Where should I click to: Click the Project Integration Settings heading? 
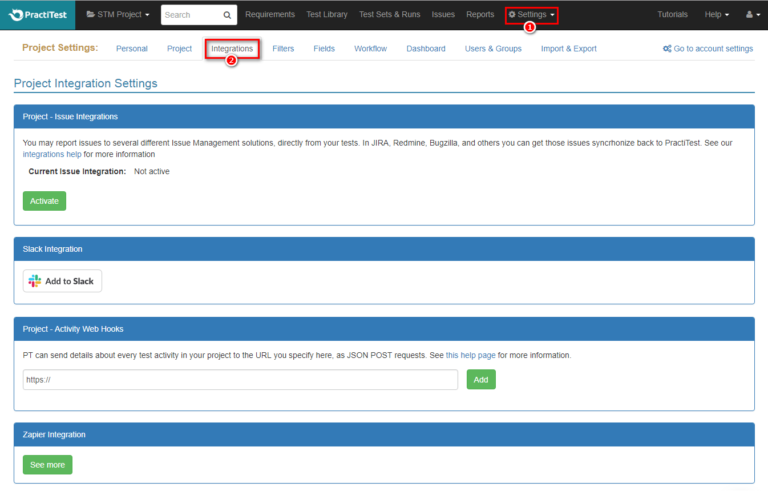click(x=86, y=83)
